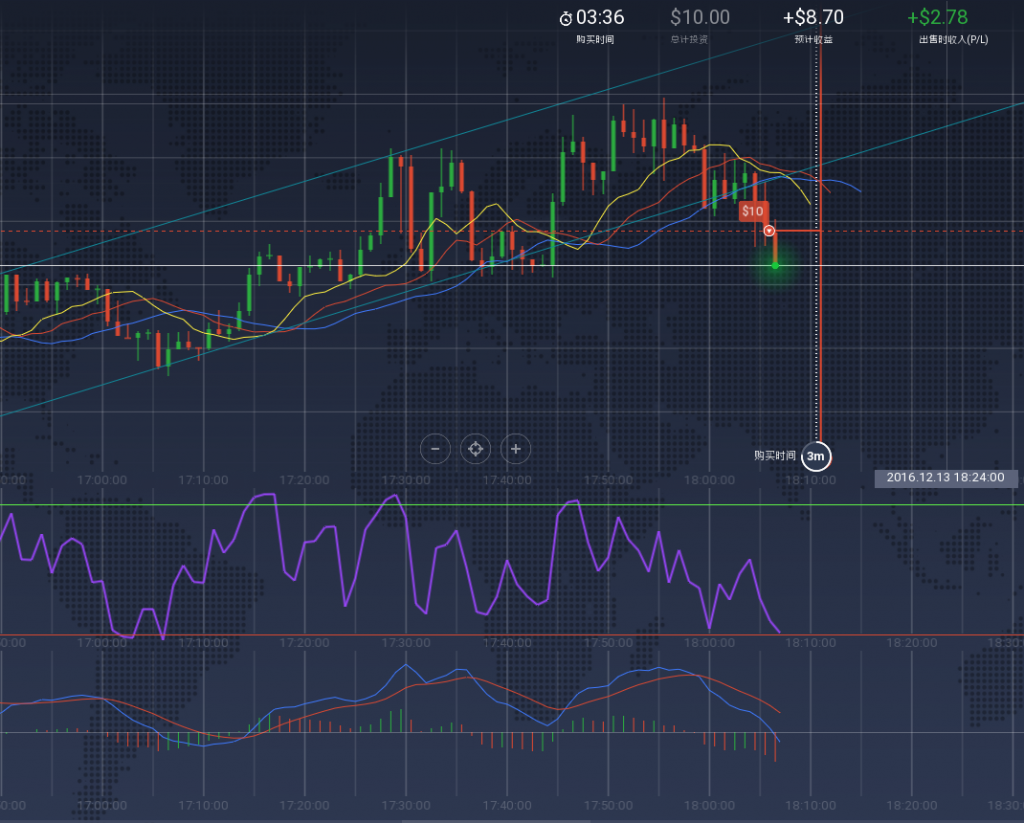
Task: Click 18:20:00 on the bottom MACD time axis
Action: pos(911,805)
